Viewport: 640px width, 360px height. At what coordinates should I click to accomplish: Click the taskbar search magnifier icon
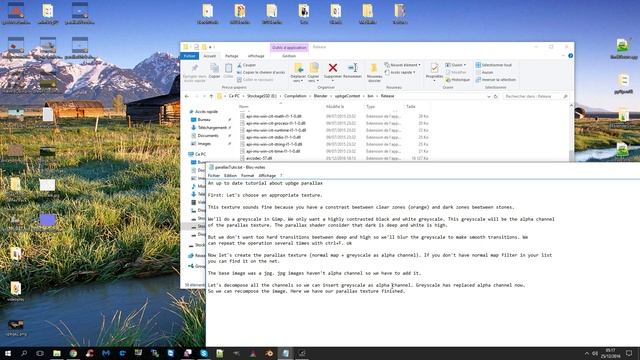[x=24, y=353]
